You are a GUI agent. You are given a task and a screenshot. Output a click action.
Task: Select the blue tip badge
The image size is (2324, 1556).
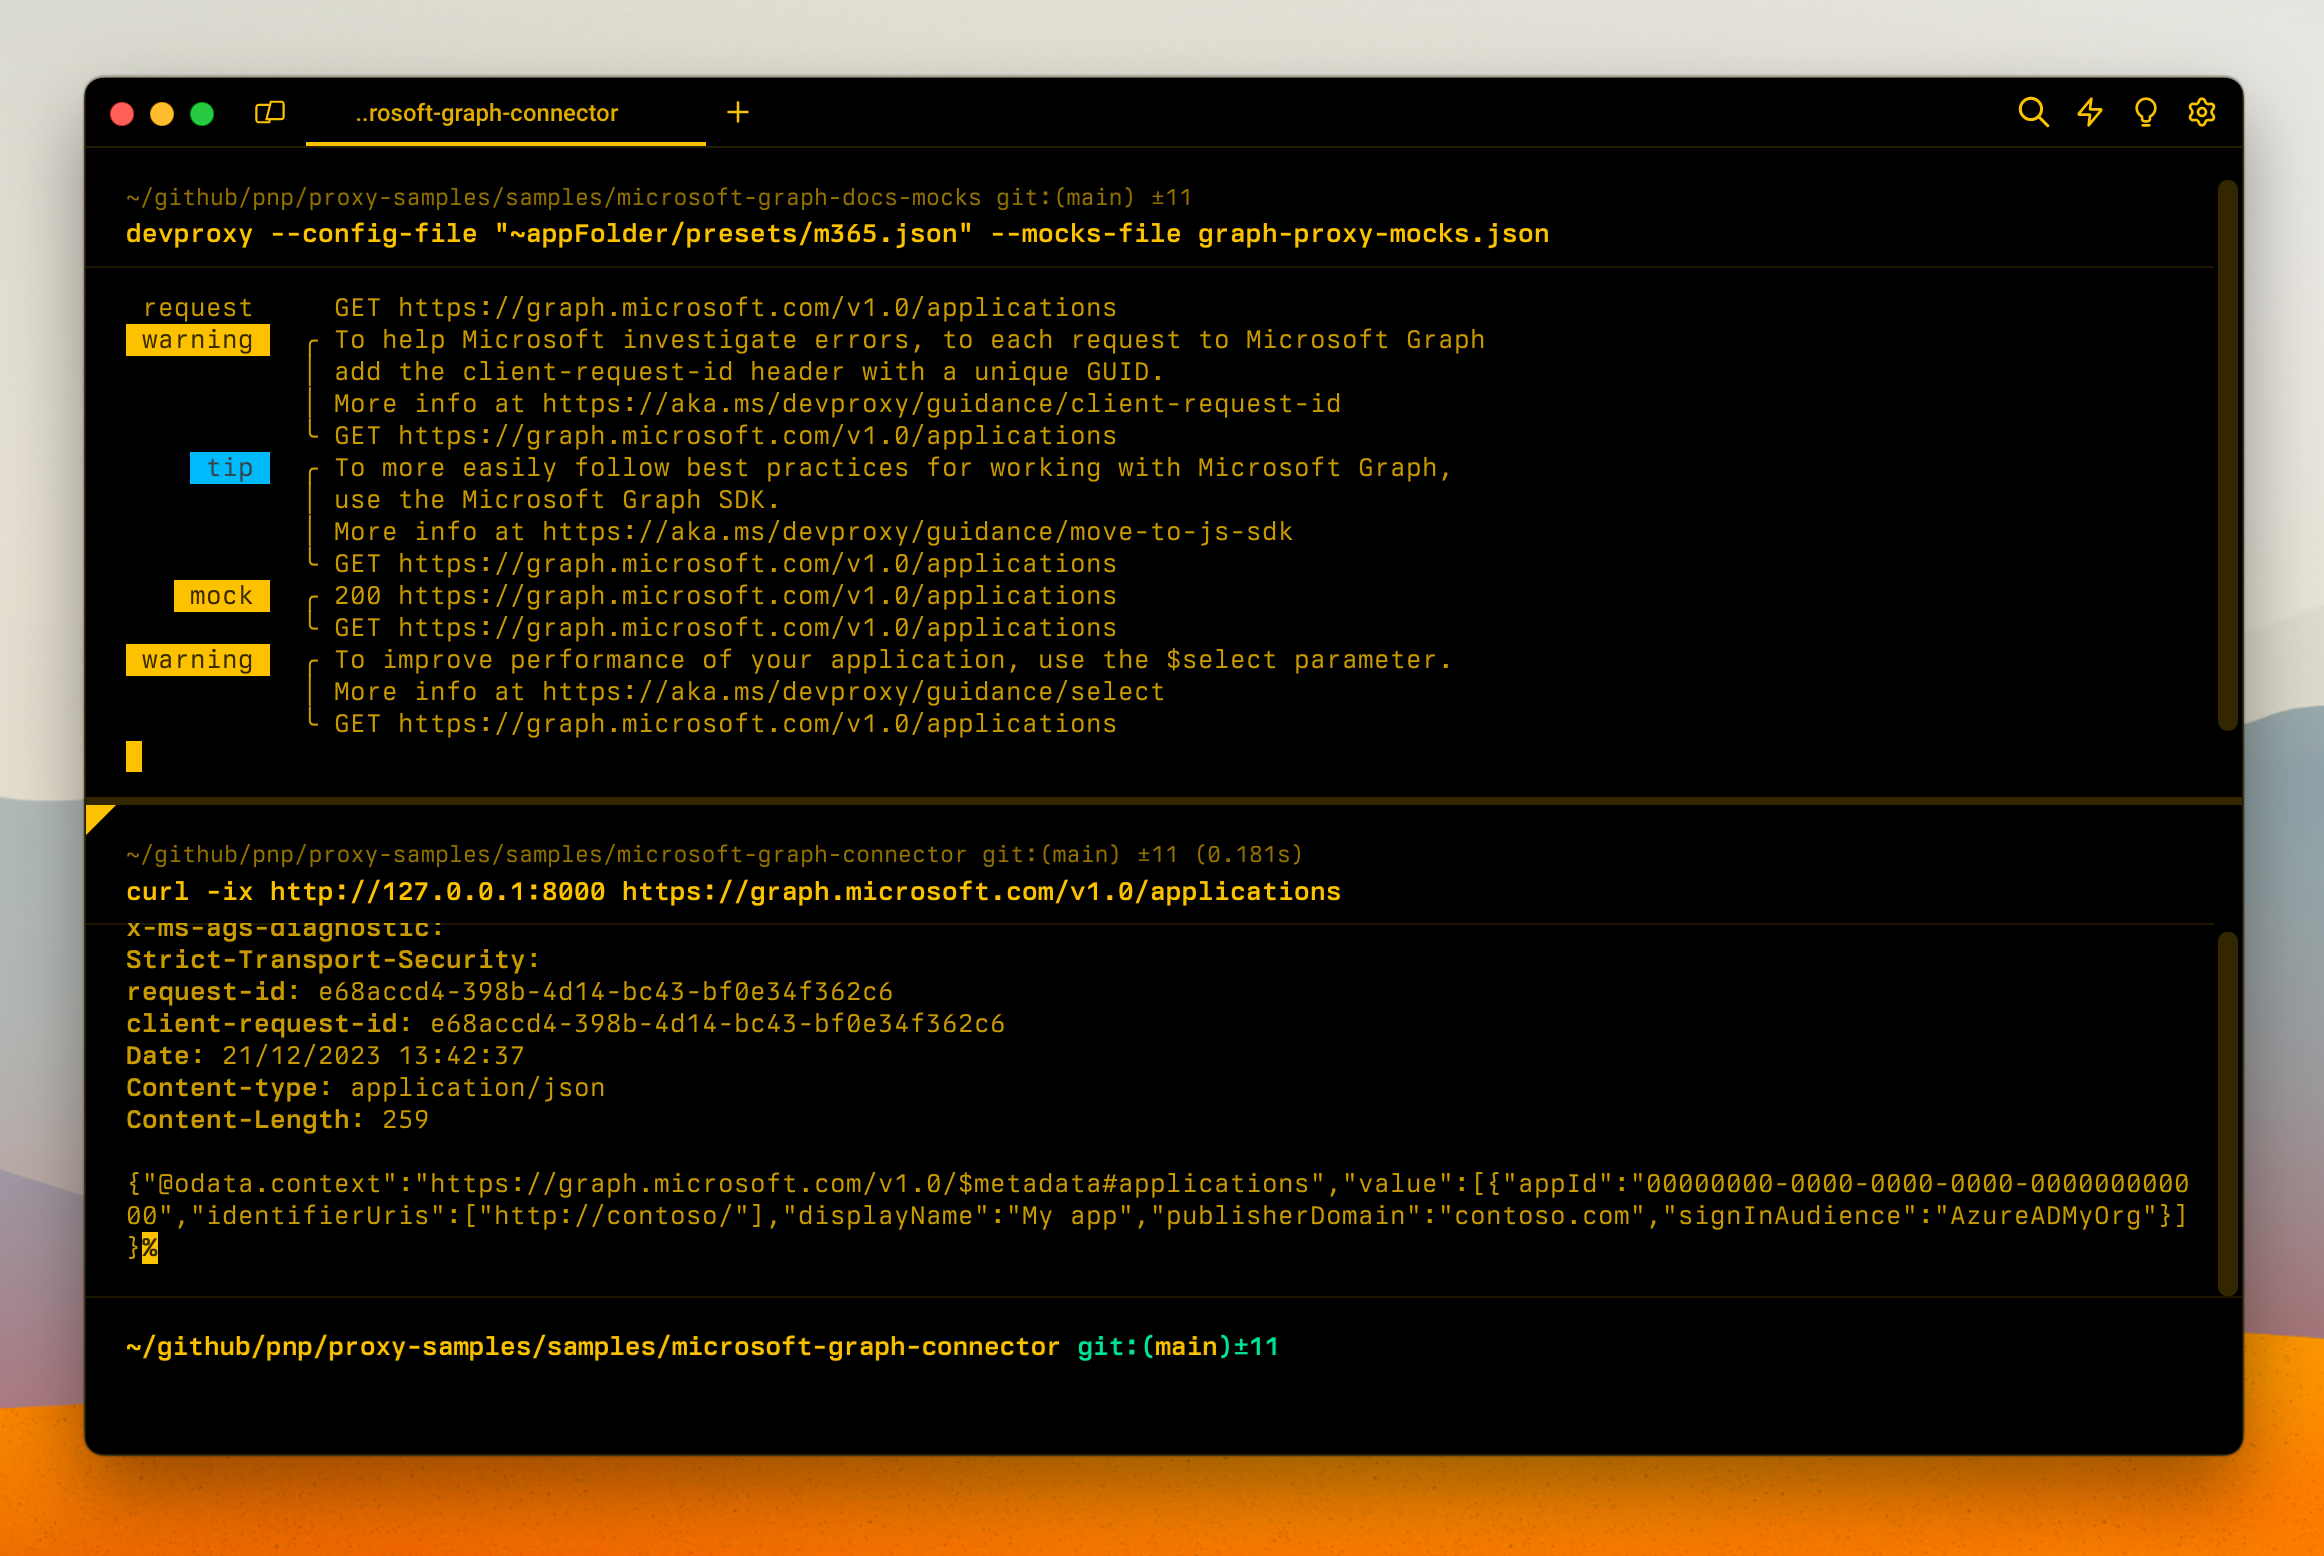click(229, 467)
